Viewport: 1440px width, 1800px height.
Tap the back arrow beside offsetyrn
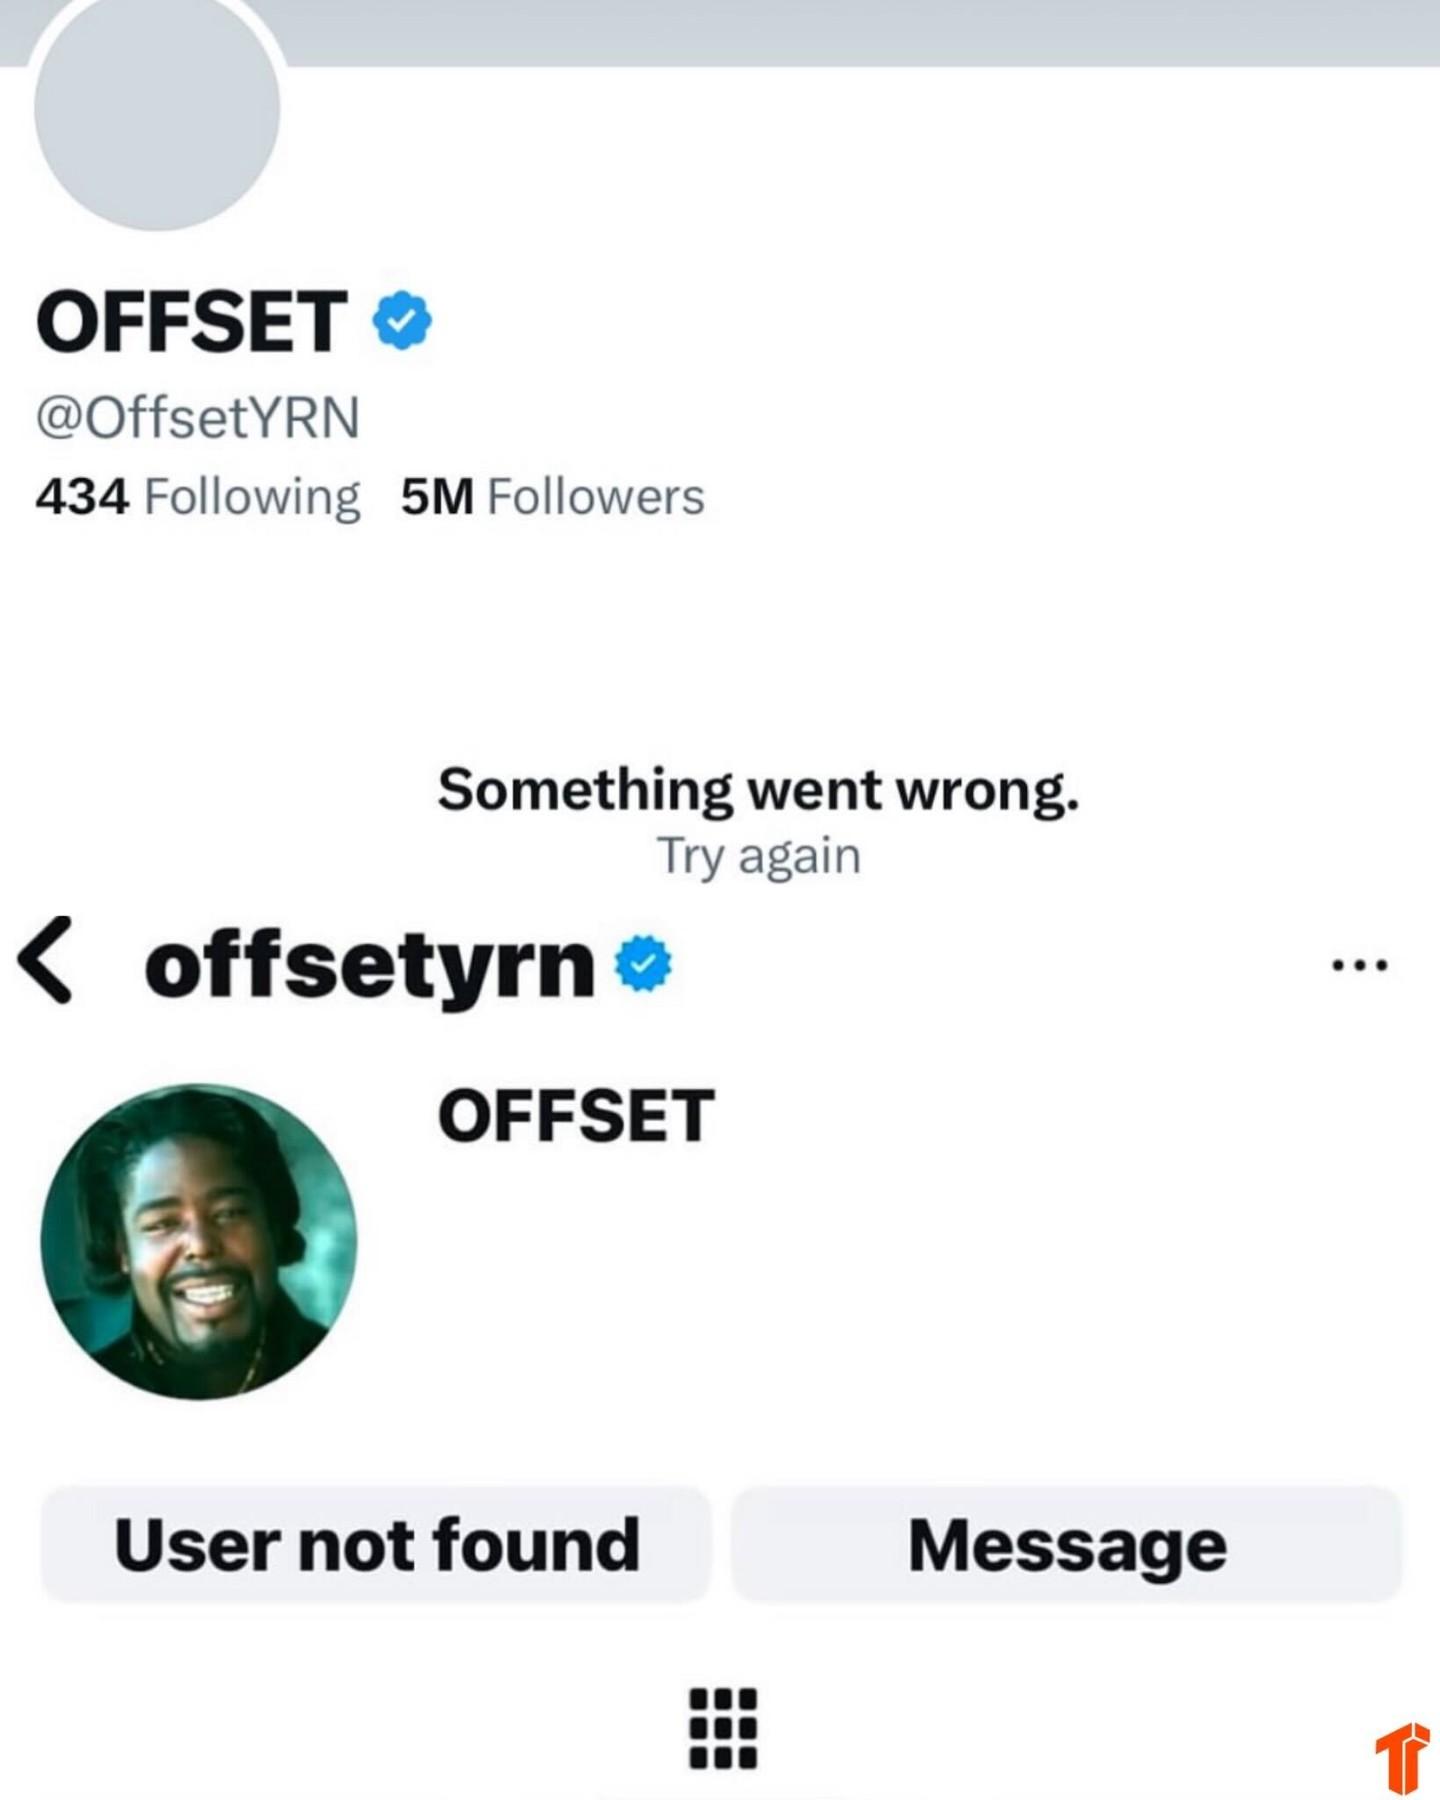click(46, 960)
